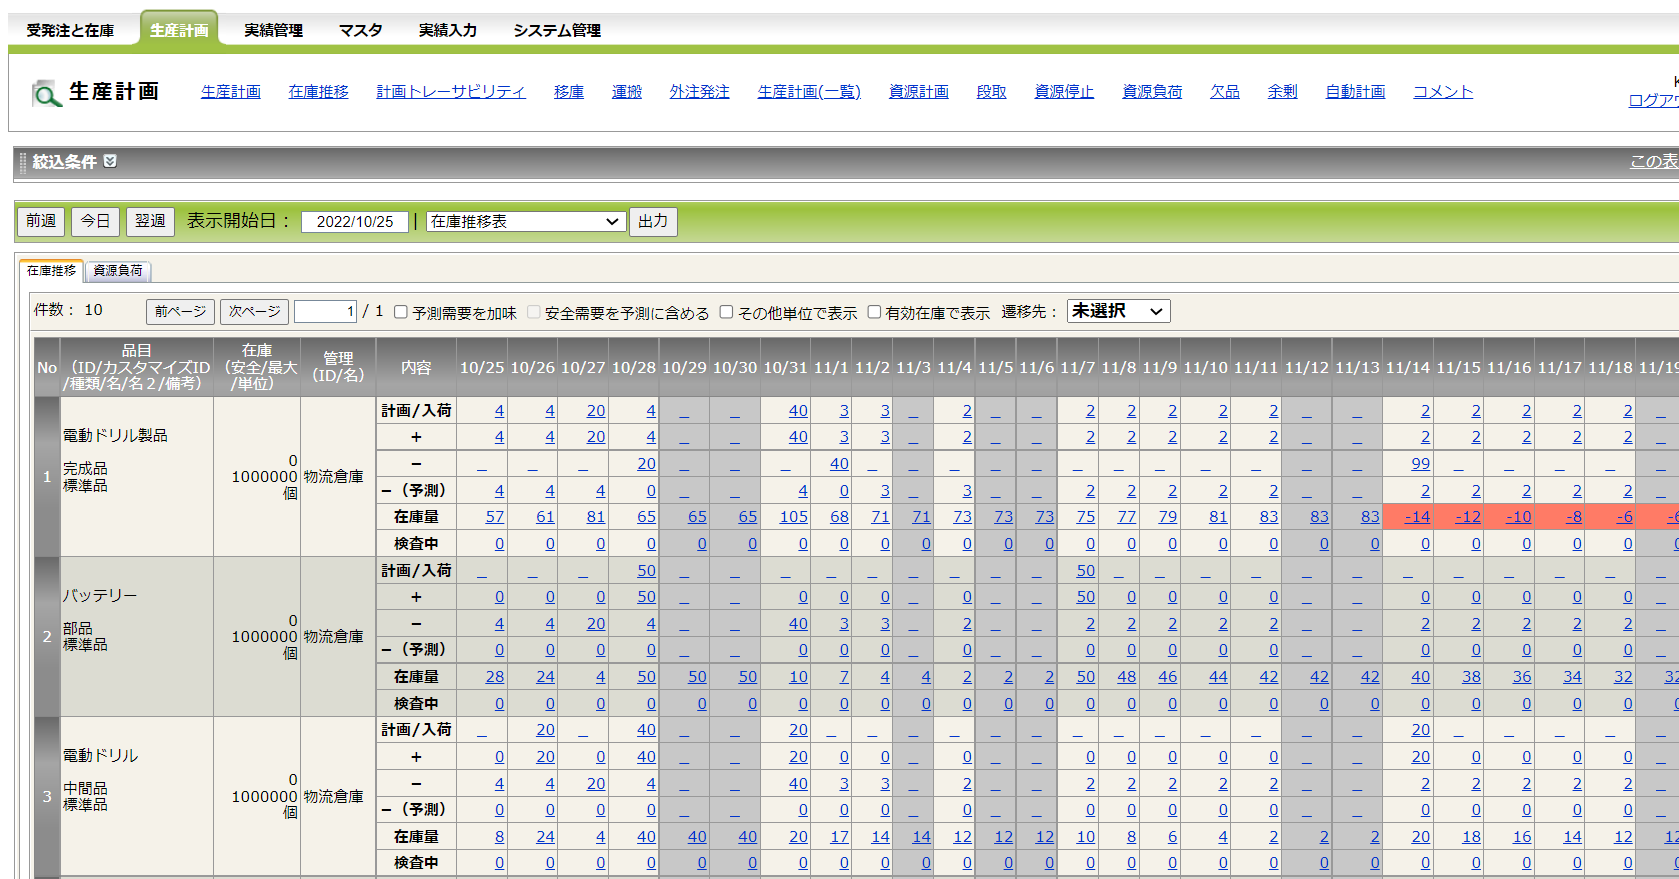Click the 次ページ button
The image size is (1679, 879).
[x=254, y=312]
